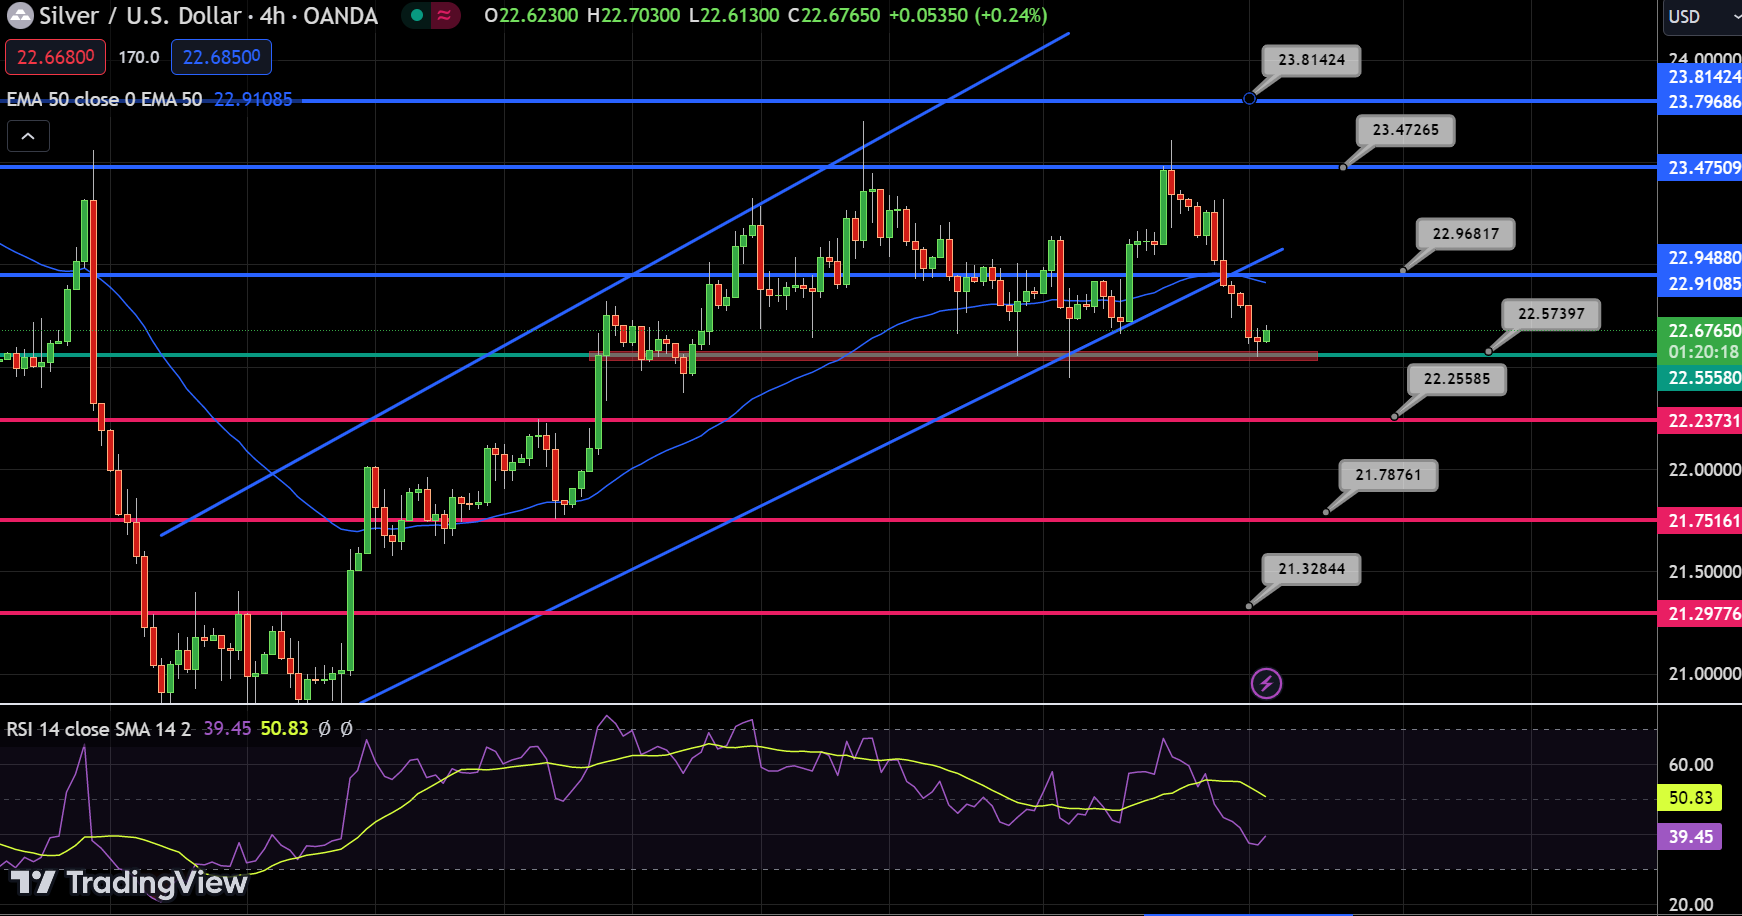Image resolution: width=1742 pixels, height=916 pixels.
Task: Click the Silver symbol logo icon
Action: (x=19, y=16)
